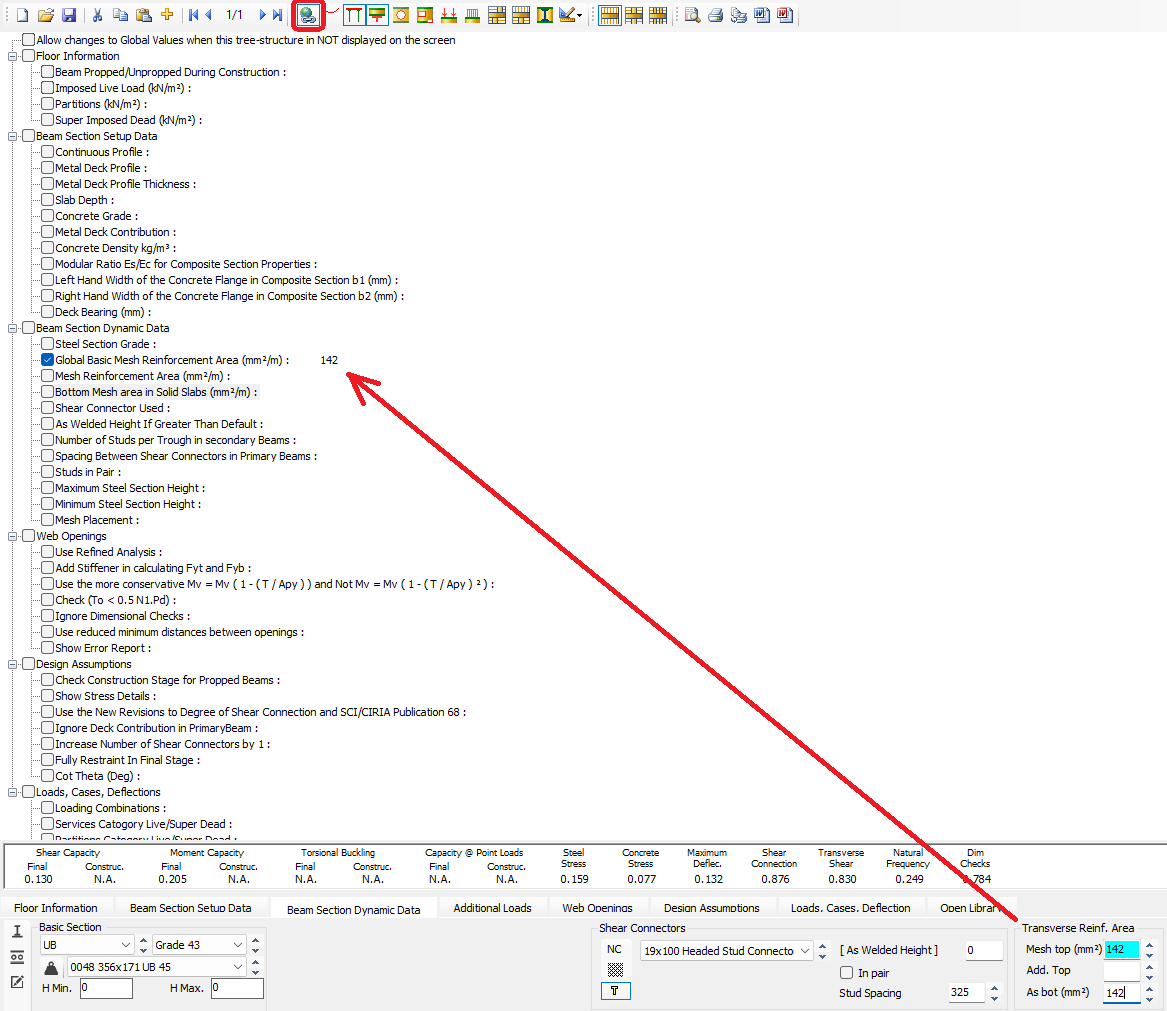Select the headed stud T button

[x=615, y=991]
